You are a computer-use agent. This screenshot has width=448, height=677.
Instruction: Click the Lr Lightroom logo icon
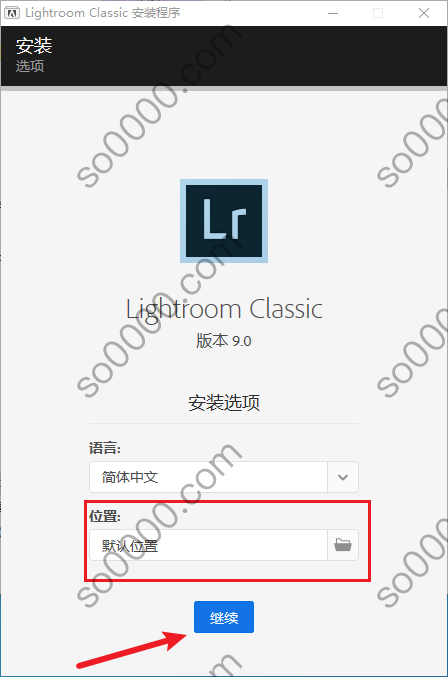click(224, 221)
